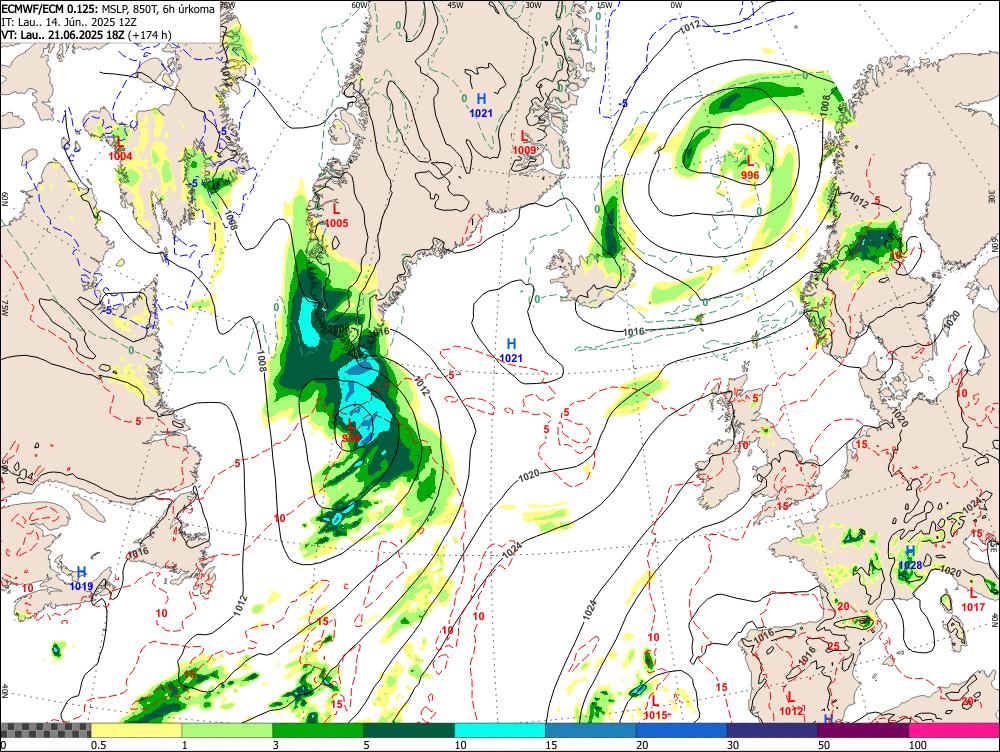
Task: Select the medium green 3–5 legend swatch
Action: [x=318, y=730]
